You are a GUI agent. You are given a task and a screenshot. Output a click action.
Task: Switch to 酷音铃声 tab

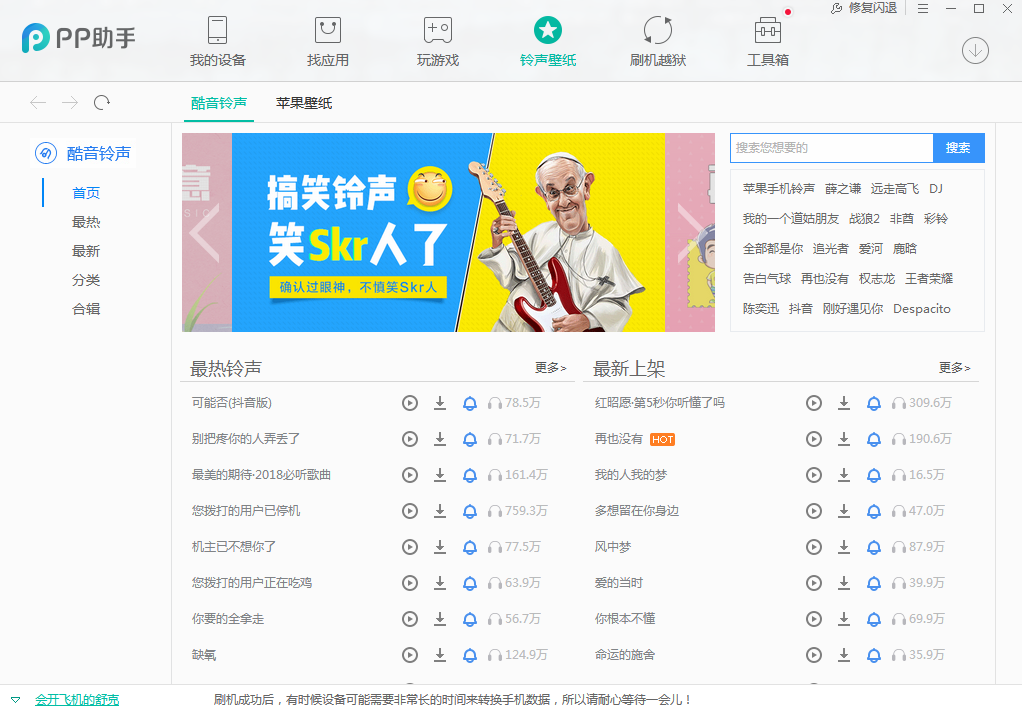tap(219, 103)
